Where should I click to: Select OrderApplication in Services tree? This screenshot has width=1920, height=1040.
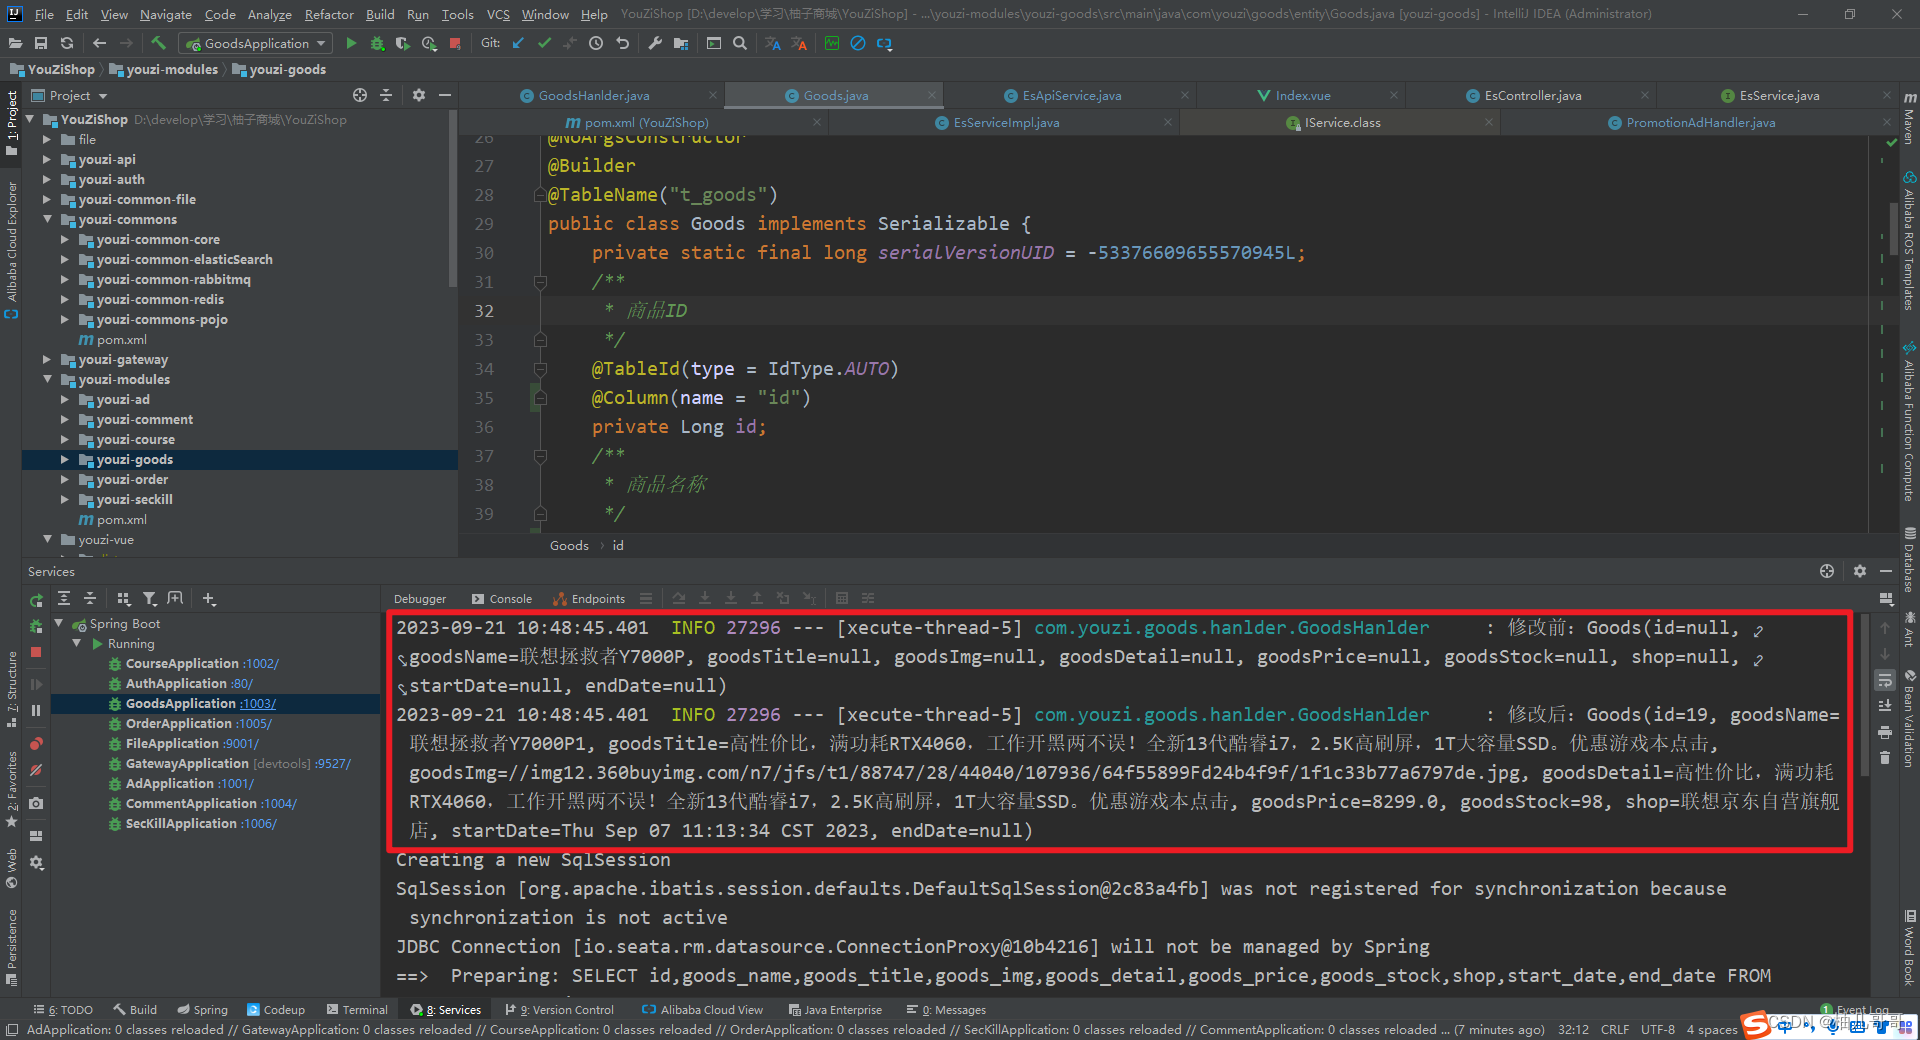click(x=198, y=723)
